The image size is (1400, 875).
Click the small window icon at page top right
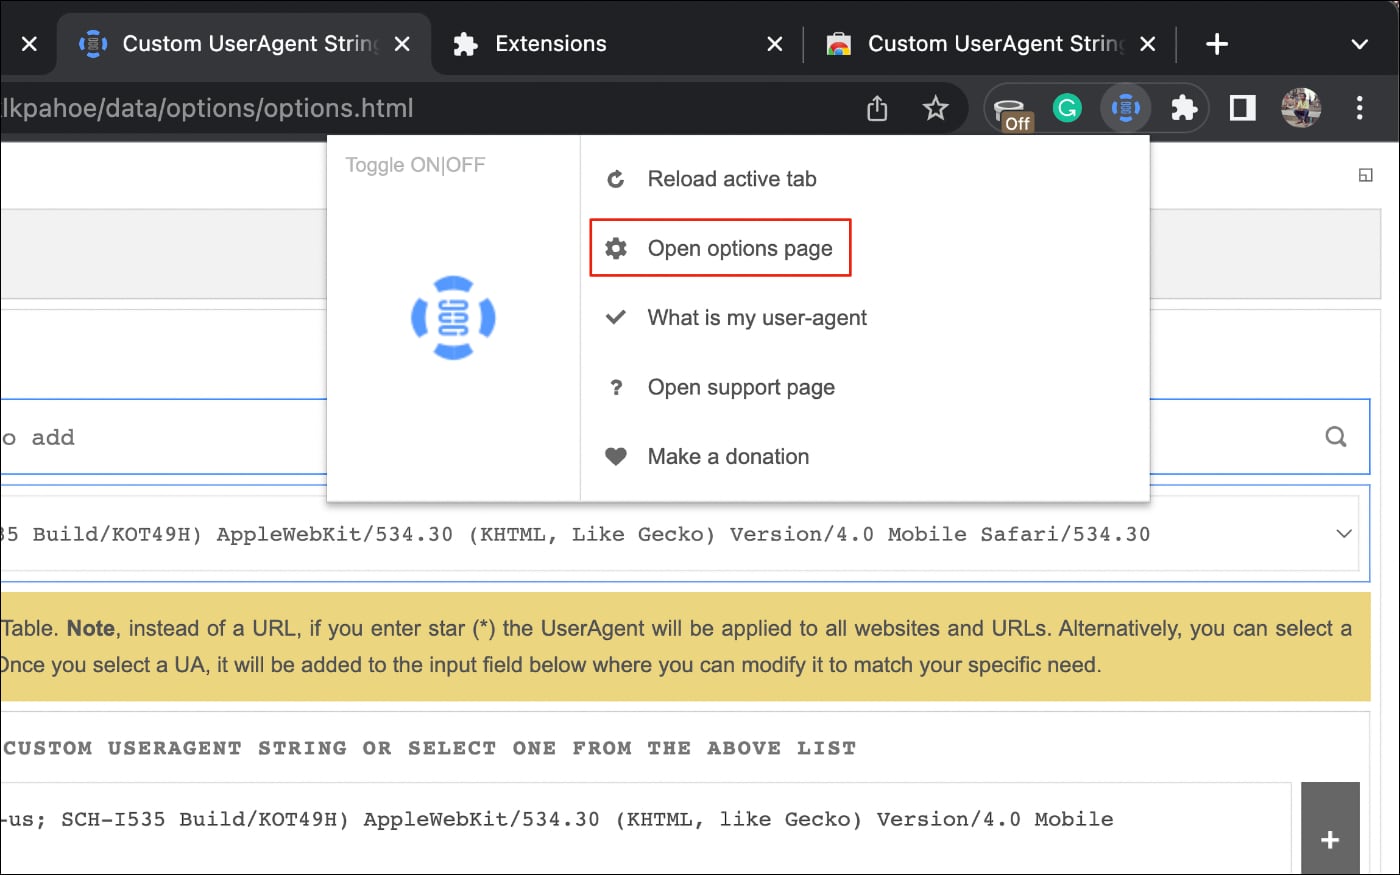[1365, 175]
